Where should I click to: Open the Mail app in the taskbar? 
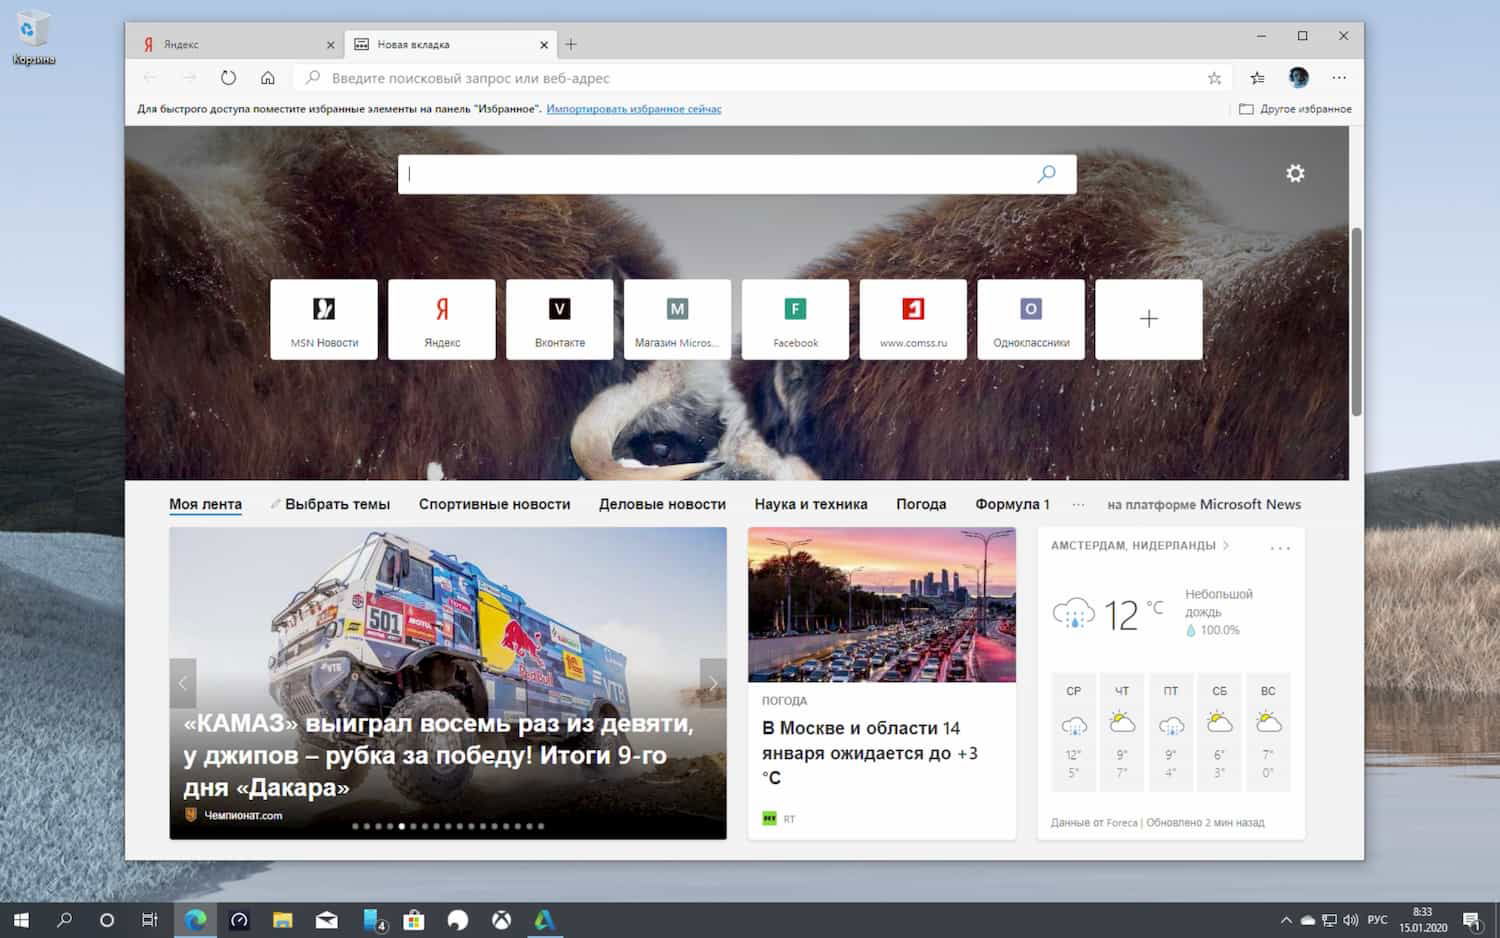click(x=326, y=919)
